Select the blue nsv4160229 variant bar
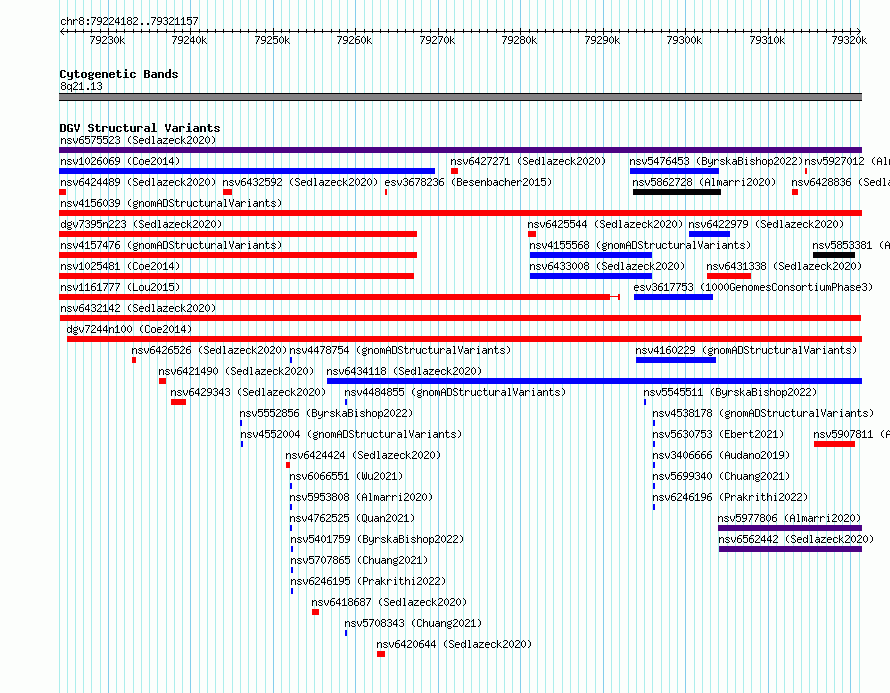The width and height of the screenshot is (890, 693). 676,360
